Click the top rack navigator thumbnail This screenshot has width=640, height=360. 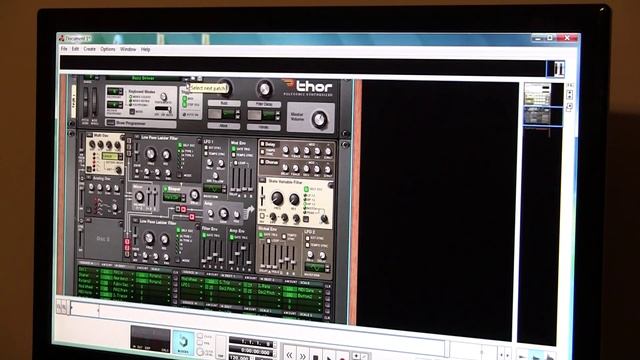(x=538, y=94)
